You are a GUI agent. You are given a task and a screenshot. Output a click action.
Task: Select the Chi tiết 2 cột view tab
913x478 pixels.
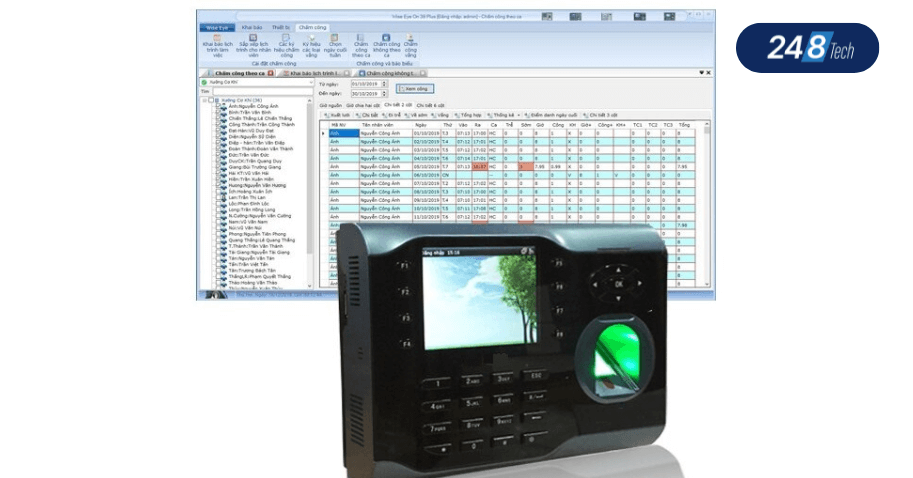pos(398,105)
